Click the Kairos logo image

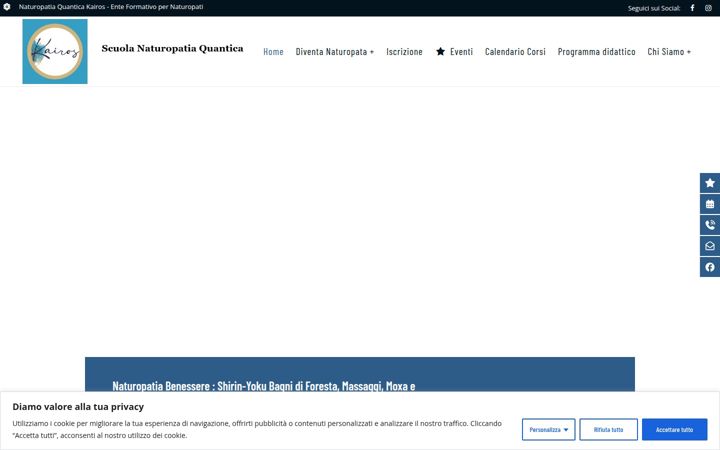pyautogui.click(x=55, y=51)
